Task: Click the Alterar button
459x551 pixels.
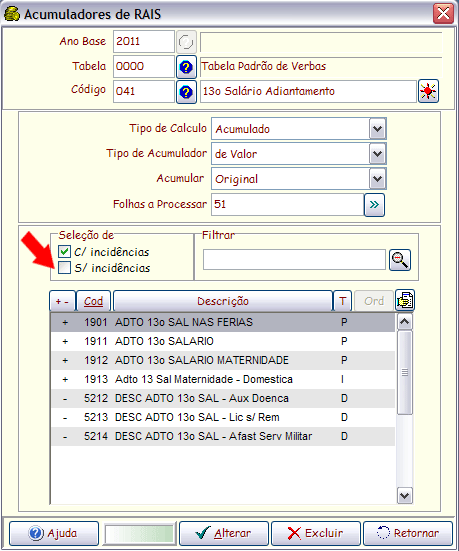Action: click(224, 533)
